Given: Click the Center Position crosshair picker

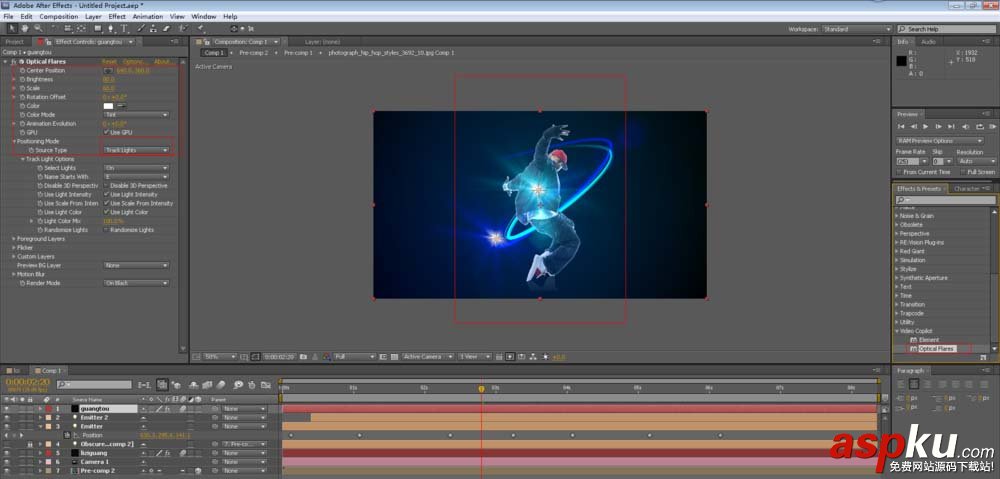Looking at the screenshot, I should [107, 70].
